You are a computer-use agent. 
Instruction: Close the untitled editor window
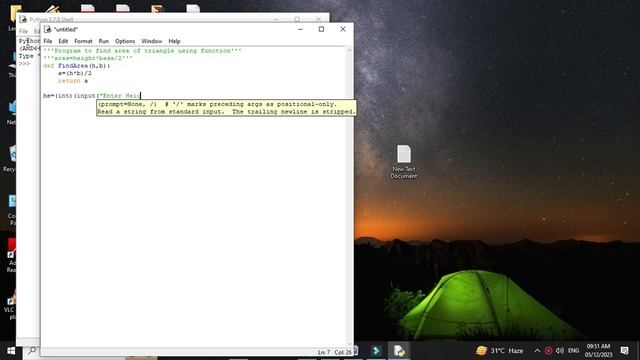coord(343,29)
